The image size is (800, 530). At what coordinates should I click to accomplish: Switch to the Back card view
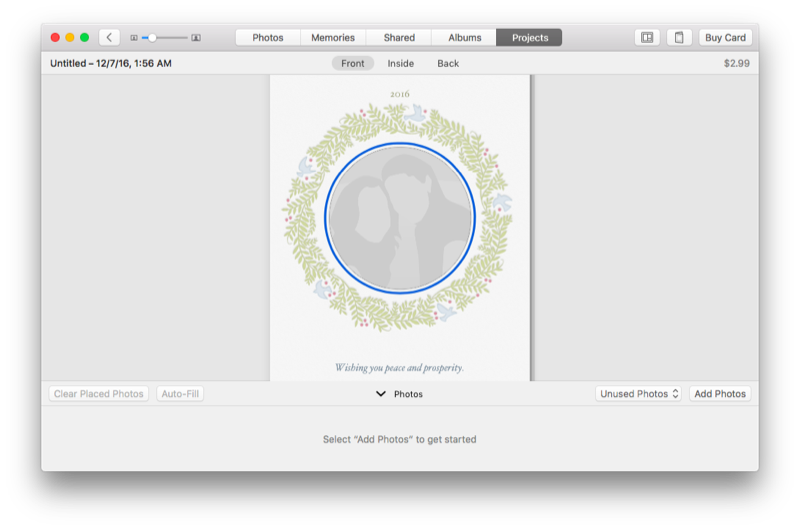tap(448, 63)
